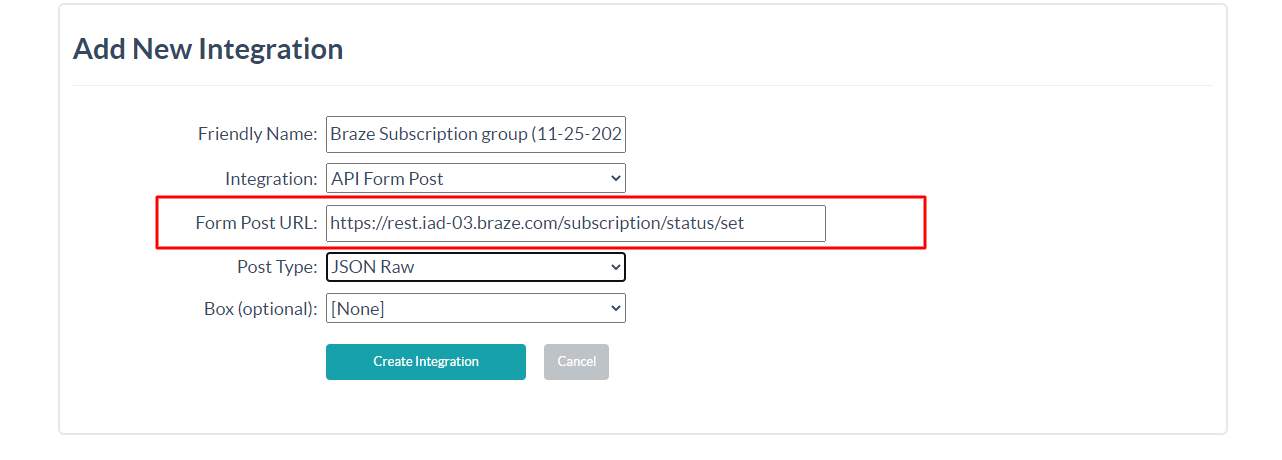This screenshot has height=460, width=1282.
Task: Click the chevron arrow on Integration select
Action: click(x=614, y=179)
